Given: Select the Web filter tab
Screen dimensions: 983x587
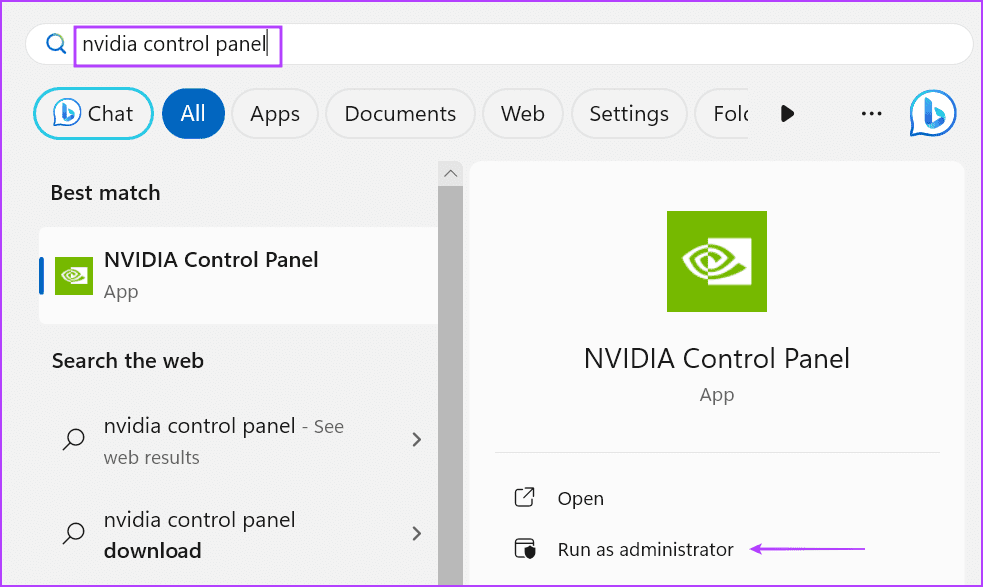Looking at the screenshot, I should click(522, 113).
